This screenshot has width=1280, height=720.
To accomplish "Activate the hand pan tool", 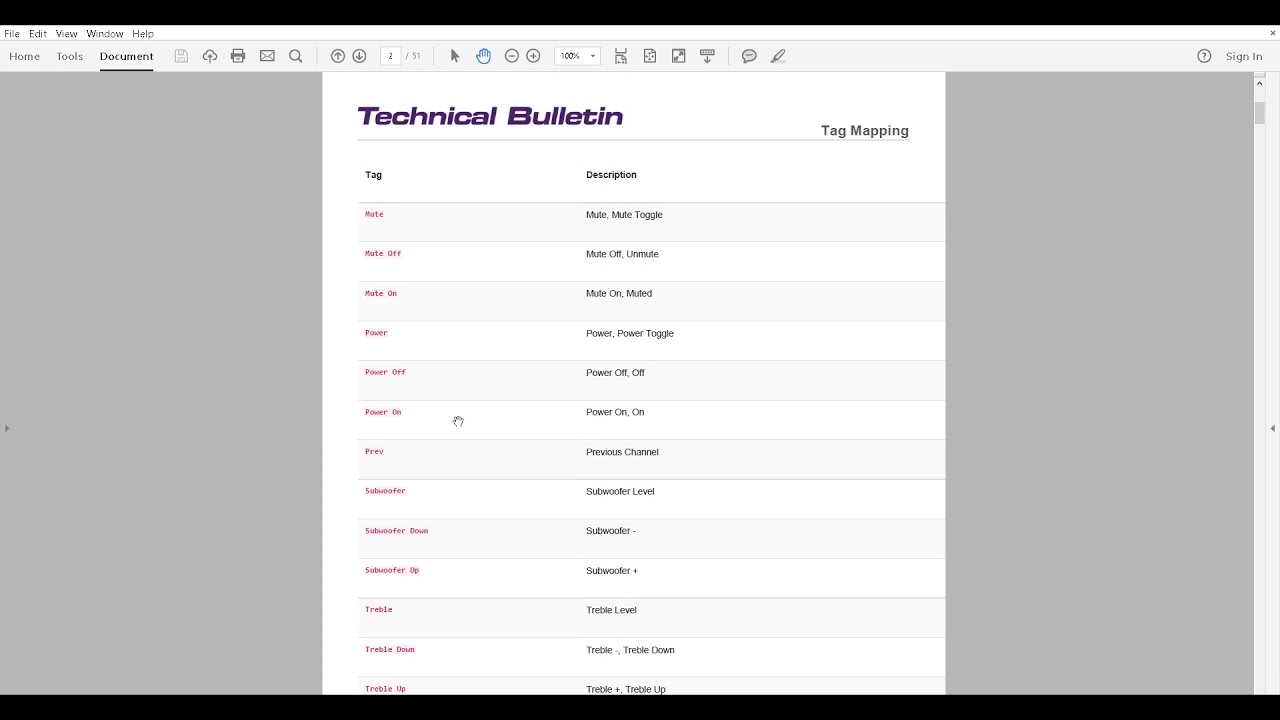I will [484, 56].
